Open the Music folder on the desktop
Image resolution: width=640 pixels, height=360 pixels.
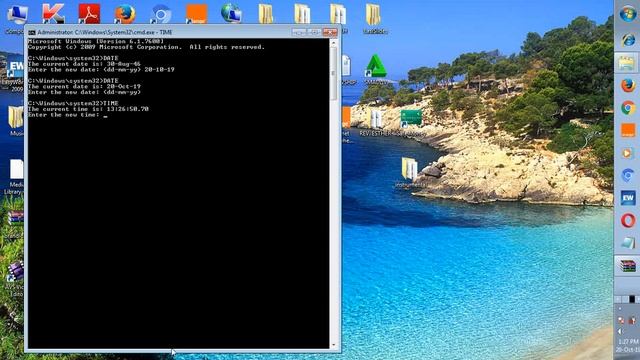16,118
